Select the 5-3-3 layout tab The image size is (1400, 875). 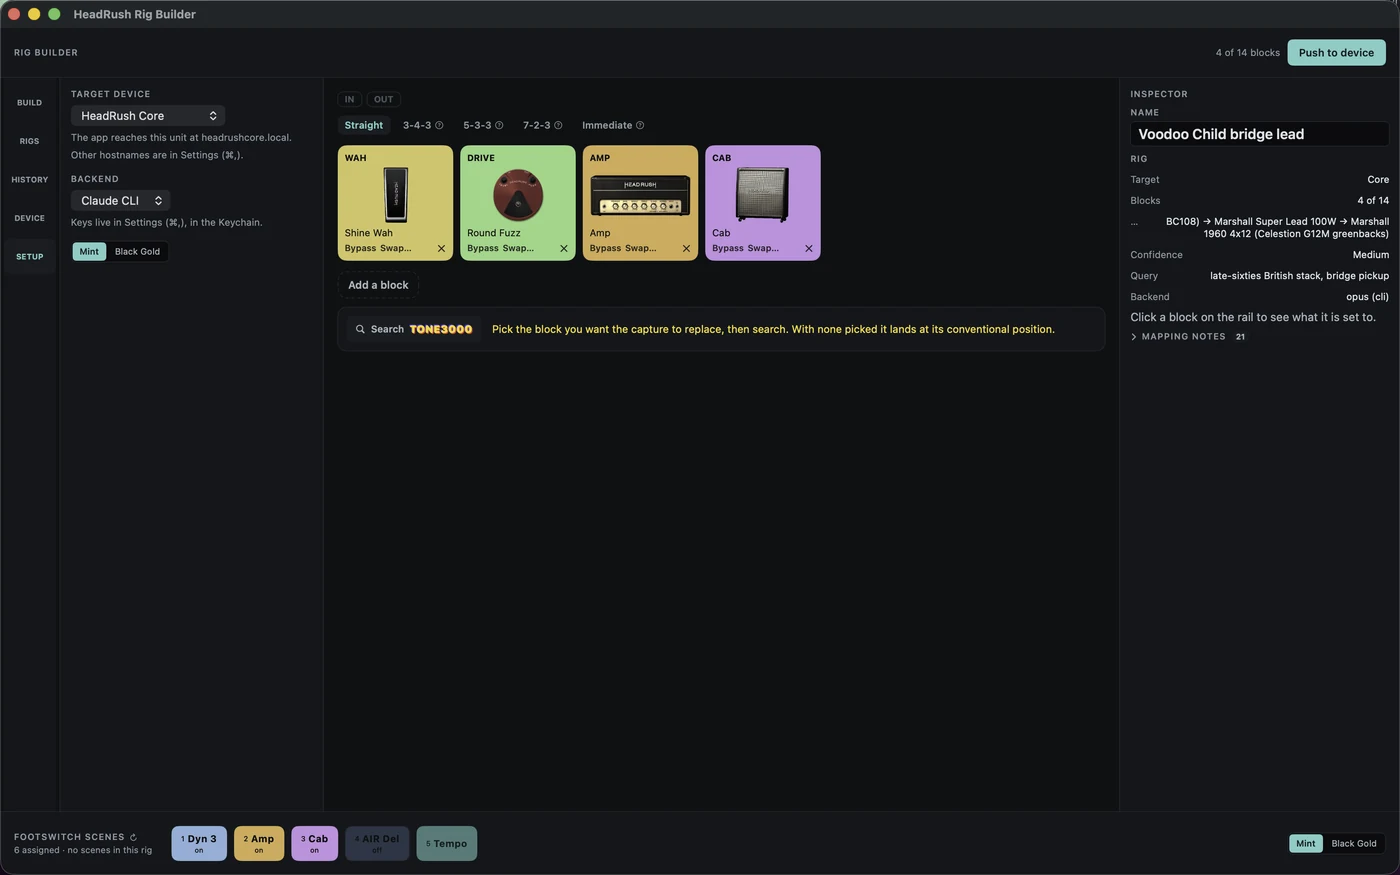(x=477, y=125)
